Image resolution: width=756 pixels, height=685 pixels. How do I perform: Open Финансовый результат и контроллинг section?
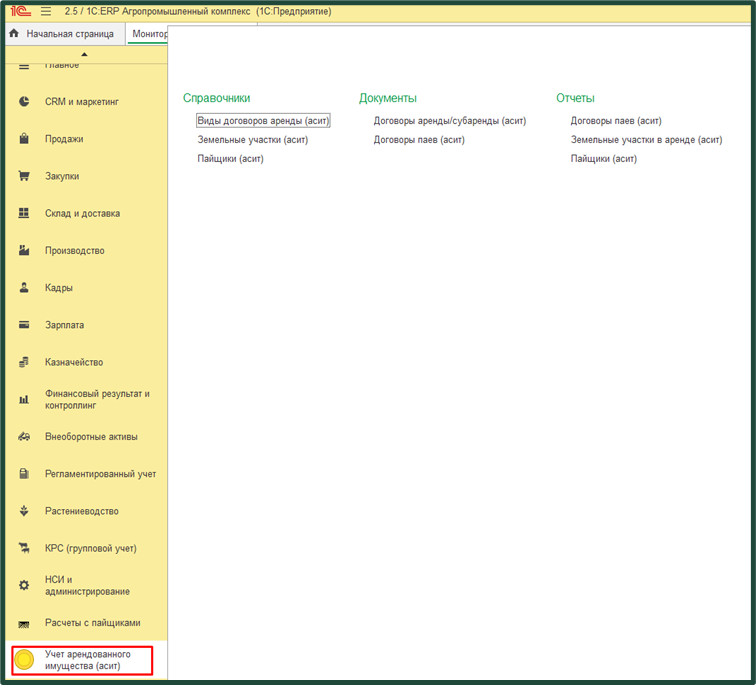[97, 399]
